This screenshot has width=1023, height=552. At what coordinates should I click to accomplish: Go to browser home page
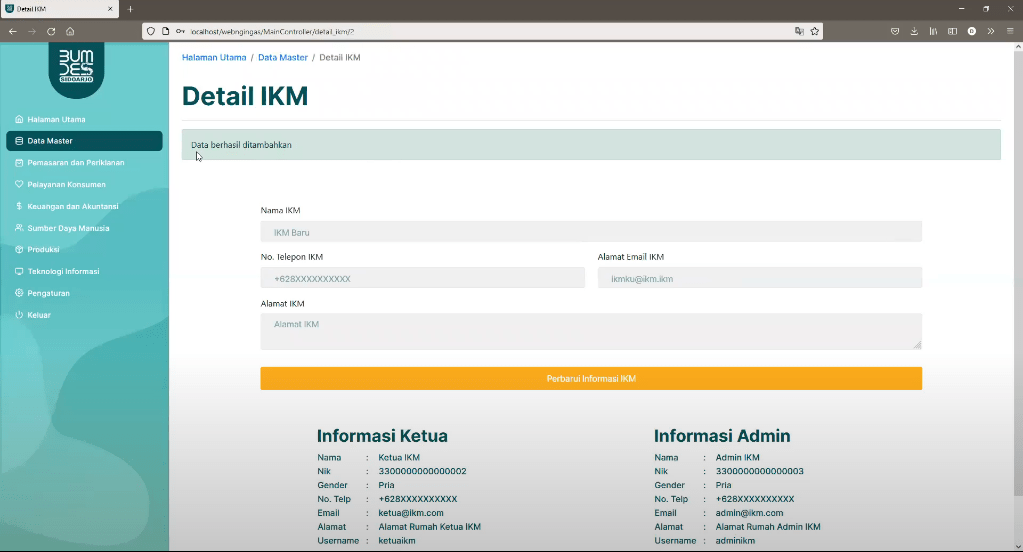[x=70, y=31]
